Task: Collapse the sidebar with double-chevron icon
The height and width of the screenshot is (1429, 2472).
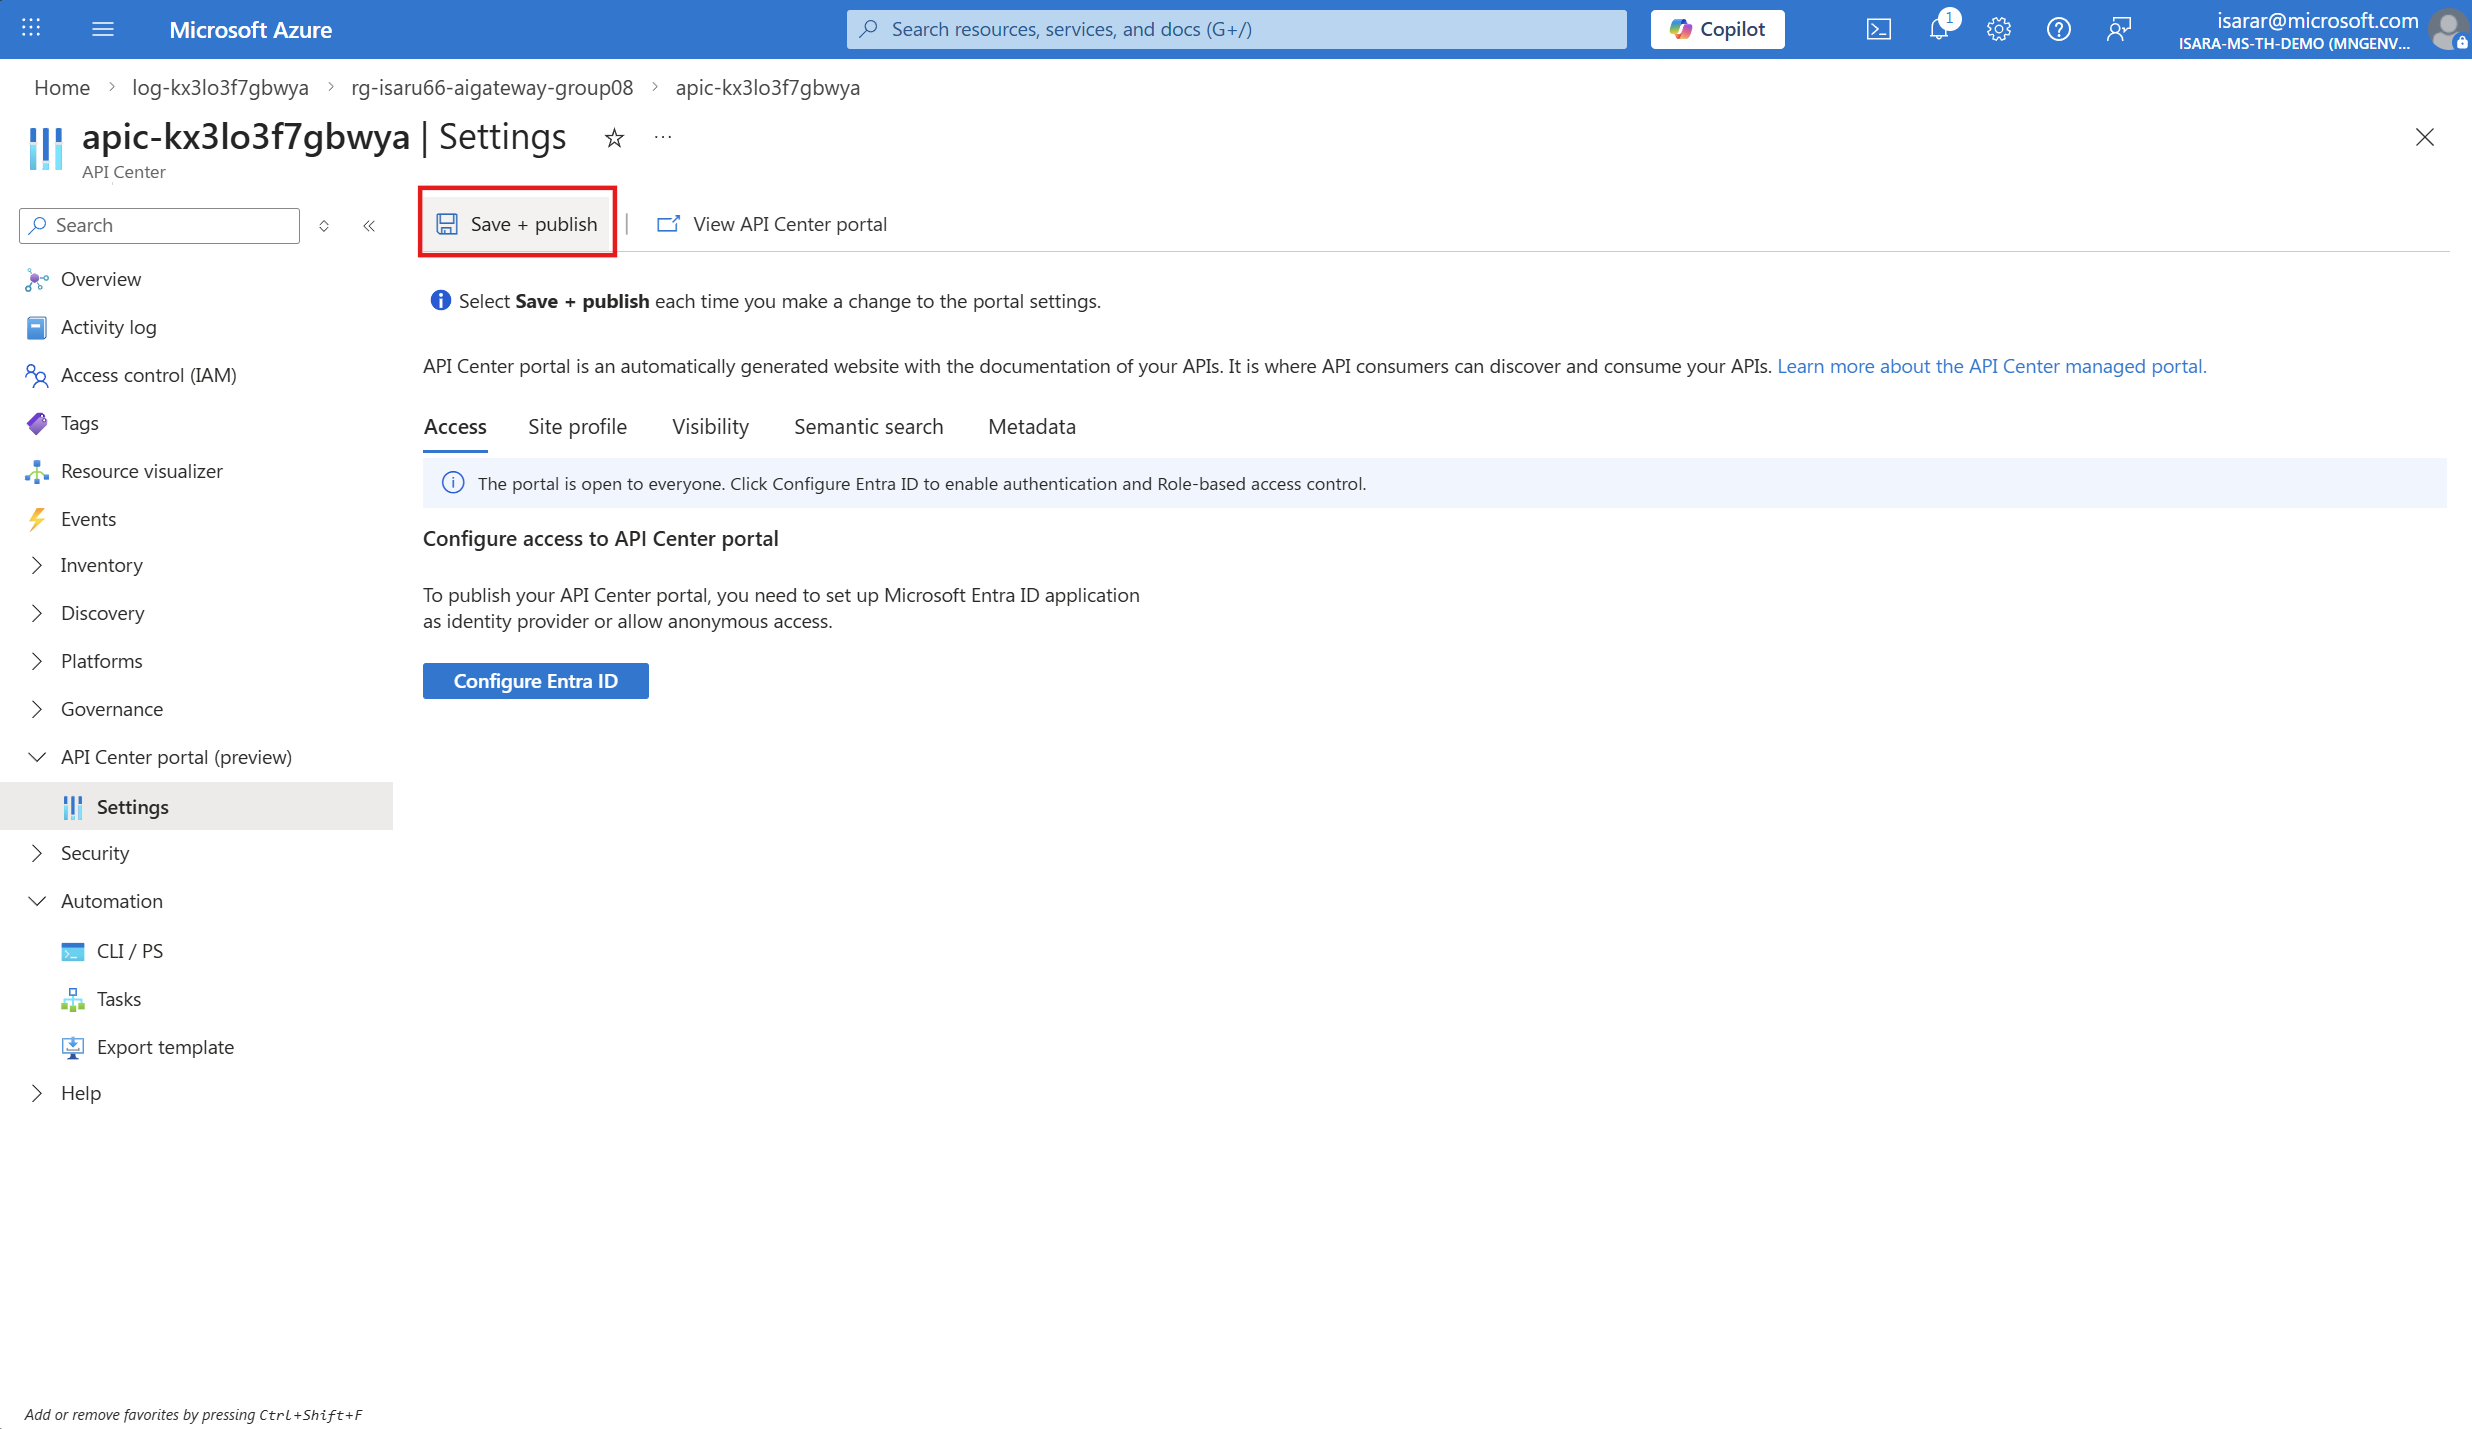Action: click(369, 226)
